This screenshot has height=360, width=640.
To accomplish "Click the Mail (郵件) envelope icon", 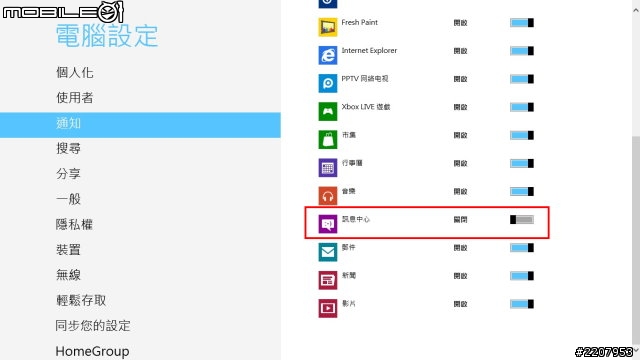I will (328, 252).
